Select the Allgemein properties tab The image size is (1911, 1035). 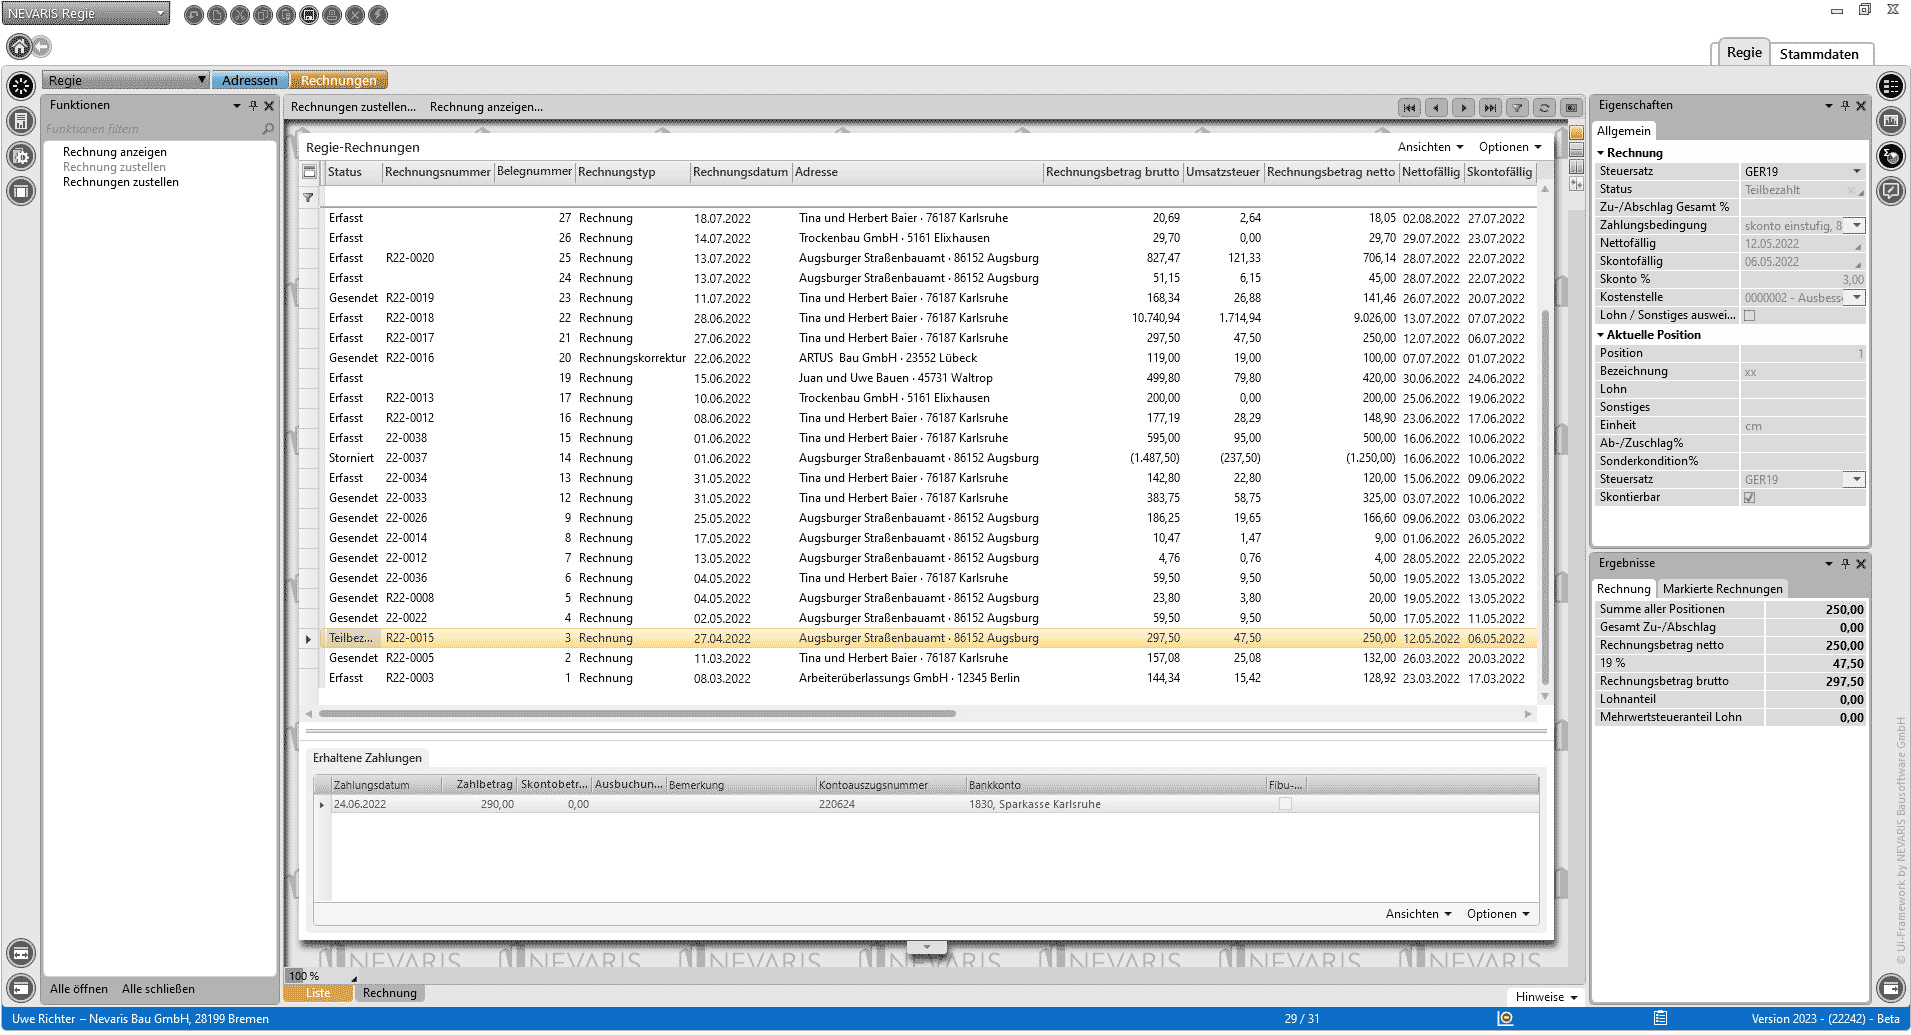point(1624,131)
